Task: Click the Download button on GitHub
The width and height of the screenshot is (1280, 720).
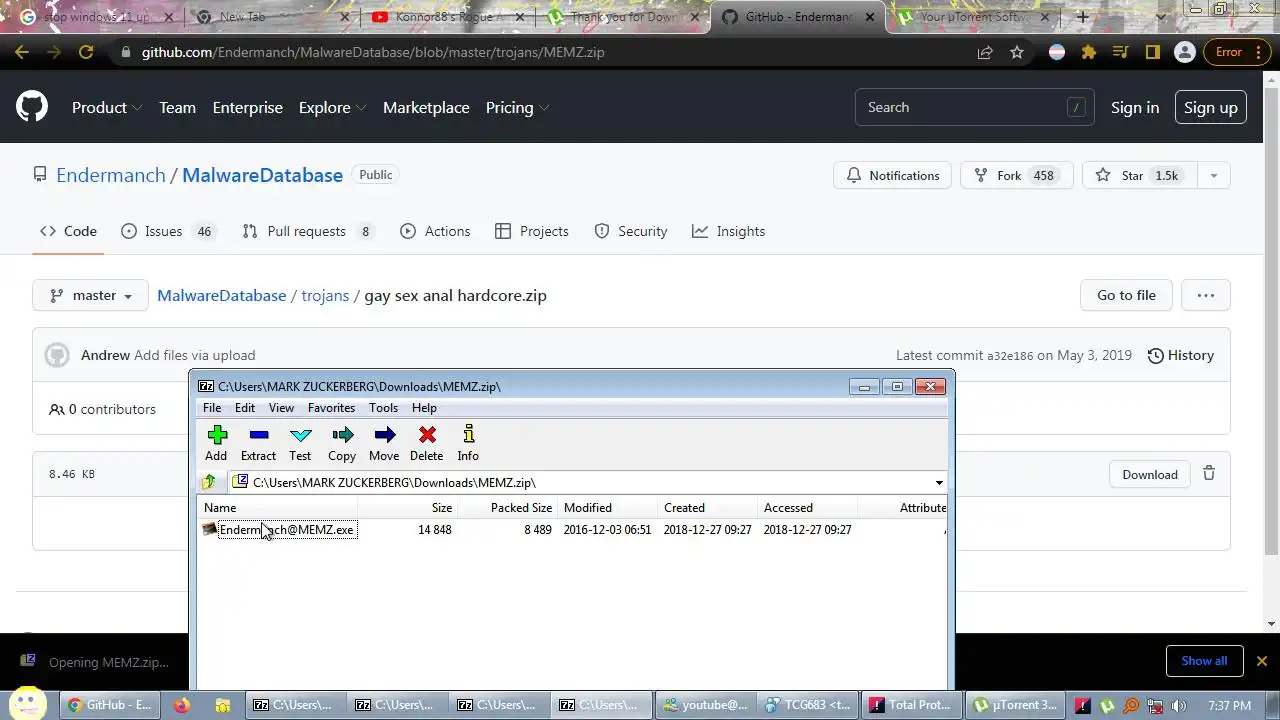Action: [x=1149, y=474]
